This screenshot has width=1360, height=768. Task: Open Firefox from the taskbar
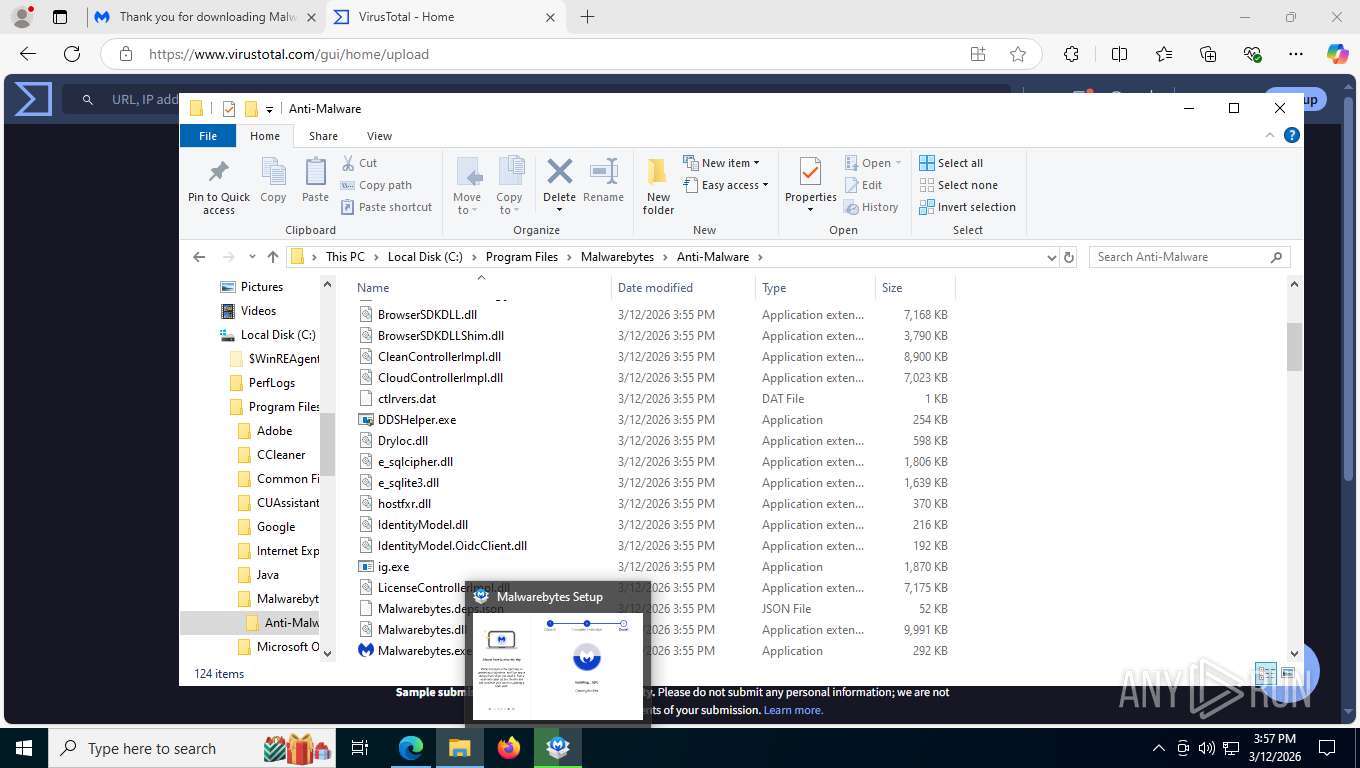click(509, 748)
